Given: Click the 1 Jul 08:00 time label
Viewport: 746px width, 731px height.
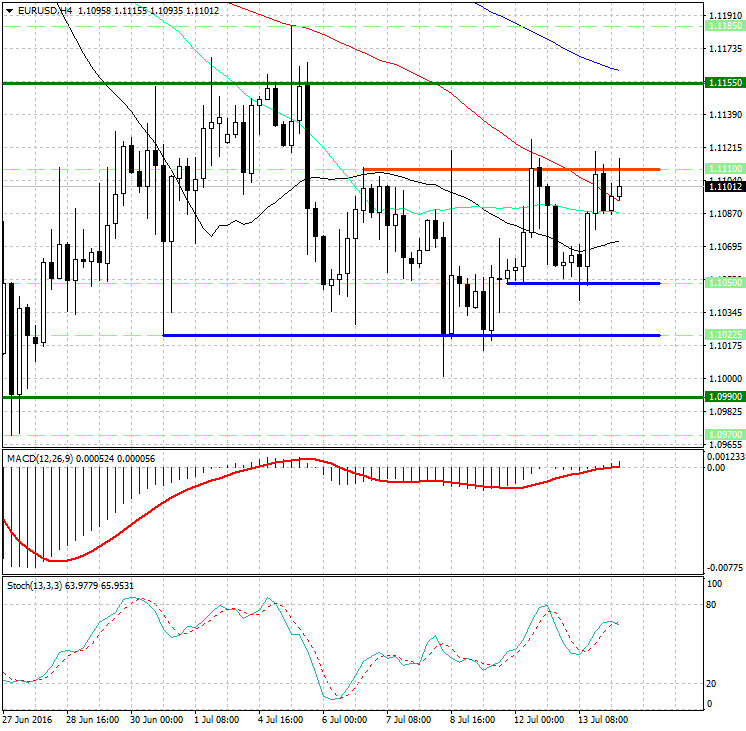Looking at the screenshot, I should click(x=216, y=719).
